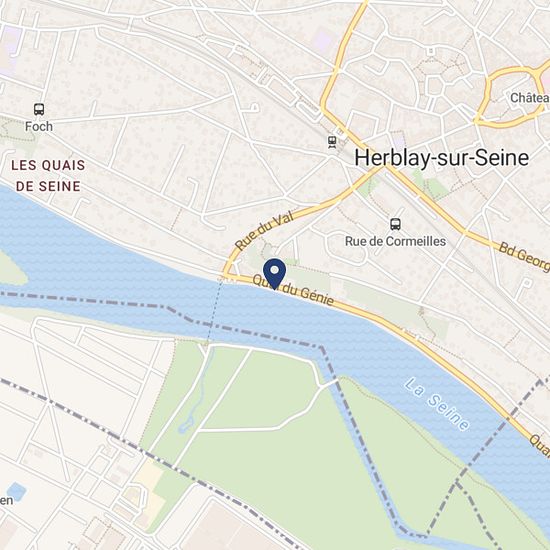Click the Les Quais de Seine district label

[x=48, y=175]
